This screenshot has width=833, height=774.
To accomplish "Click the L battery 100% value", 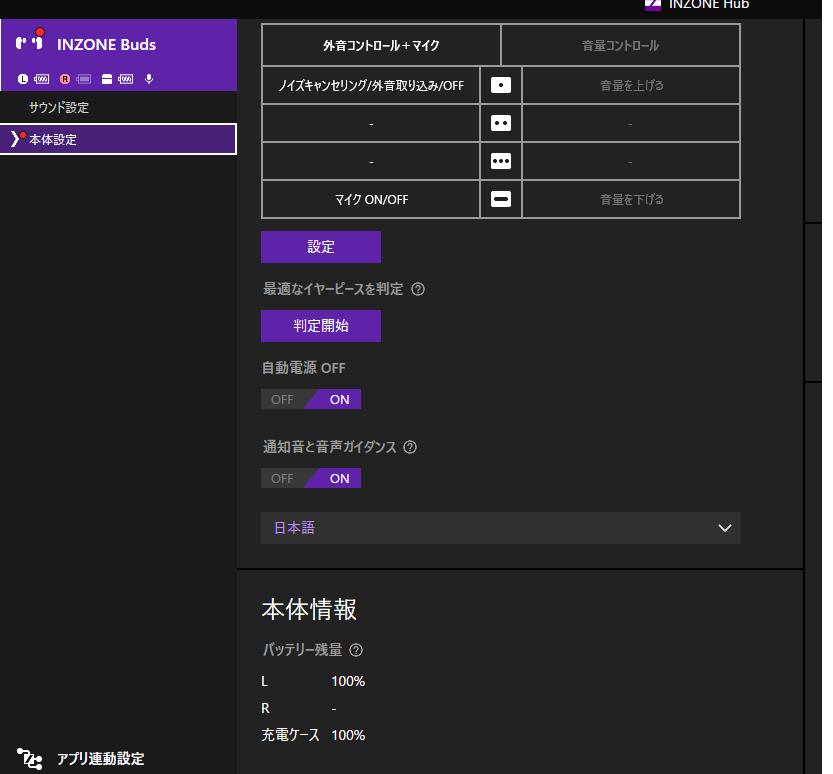I will 348,682.
